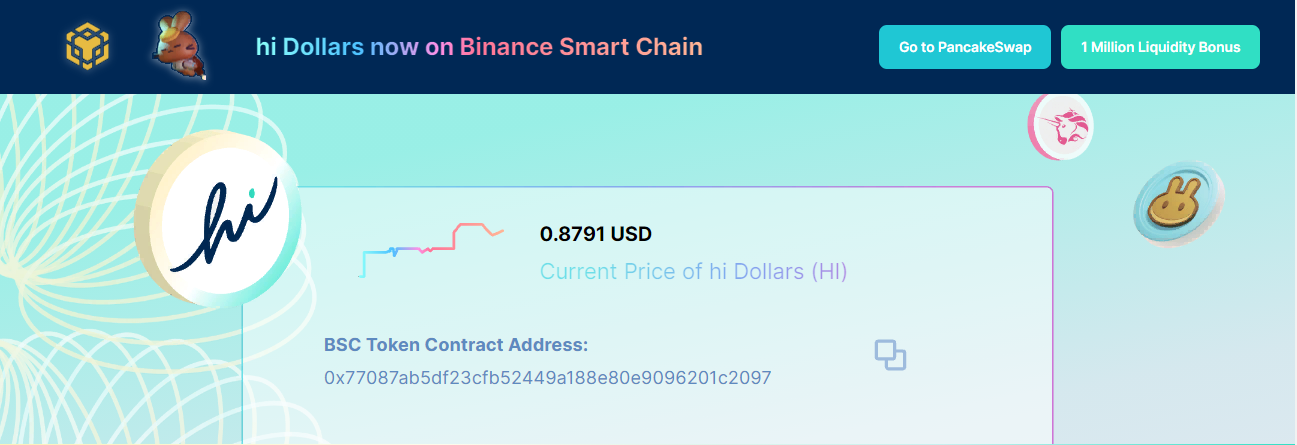Select the 0x77087ab5… contract address text
This screenshot has width=1297, height=445.
pos(548,378)
